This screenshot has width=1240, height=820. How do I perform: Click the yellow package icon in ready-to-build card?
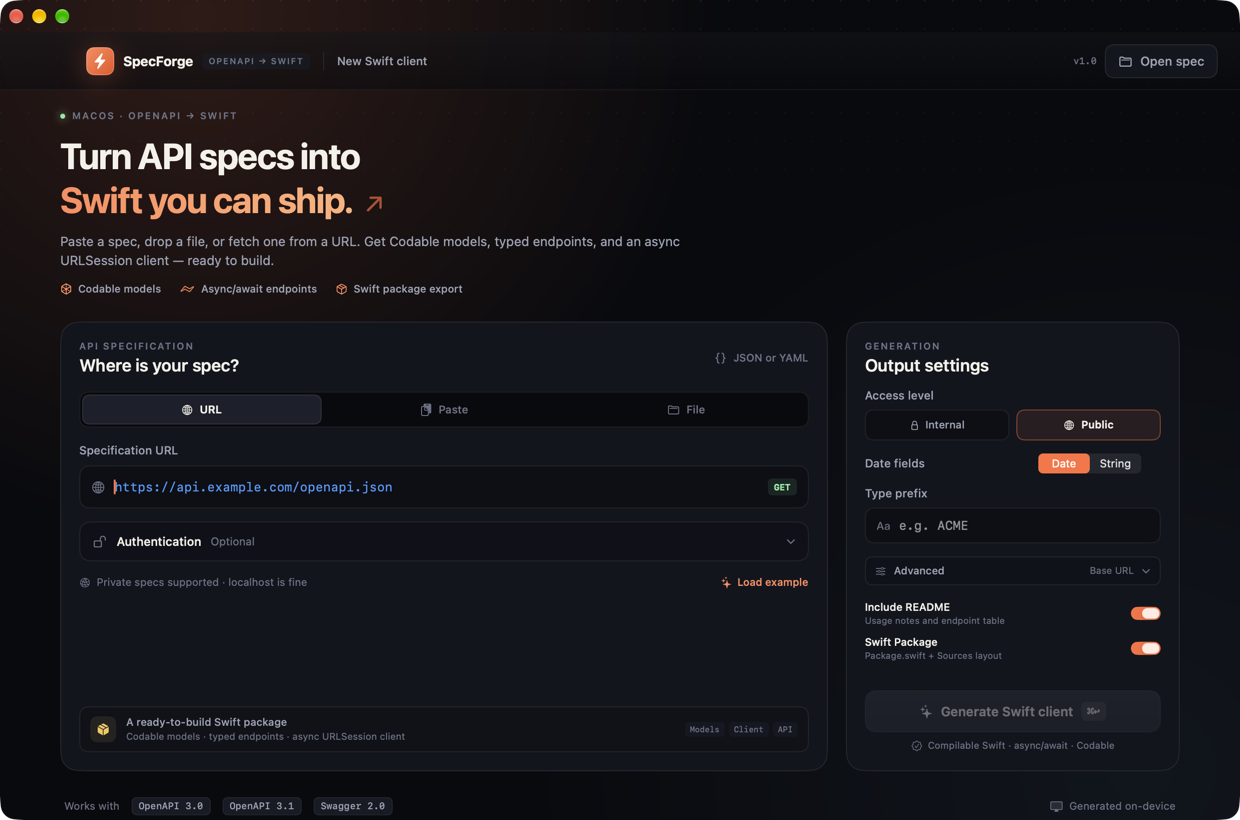pos(103,729)
